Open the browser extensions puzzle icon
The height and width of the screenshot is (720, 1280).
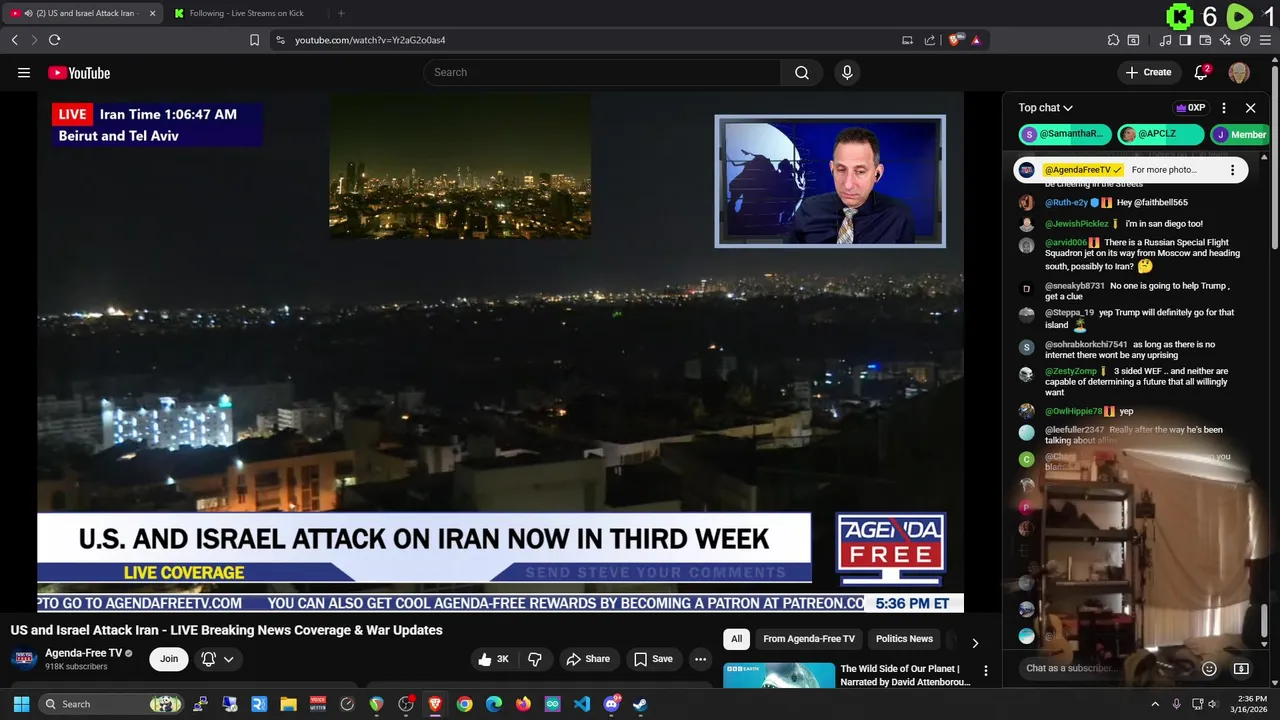1113,40
